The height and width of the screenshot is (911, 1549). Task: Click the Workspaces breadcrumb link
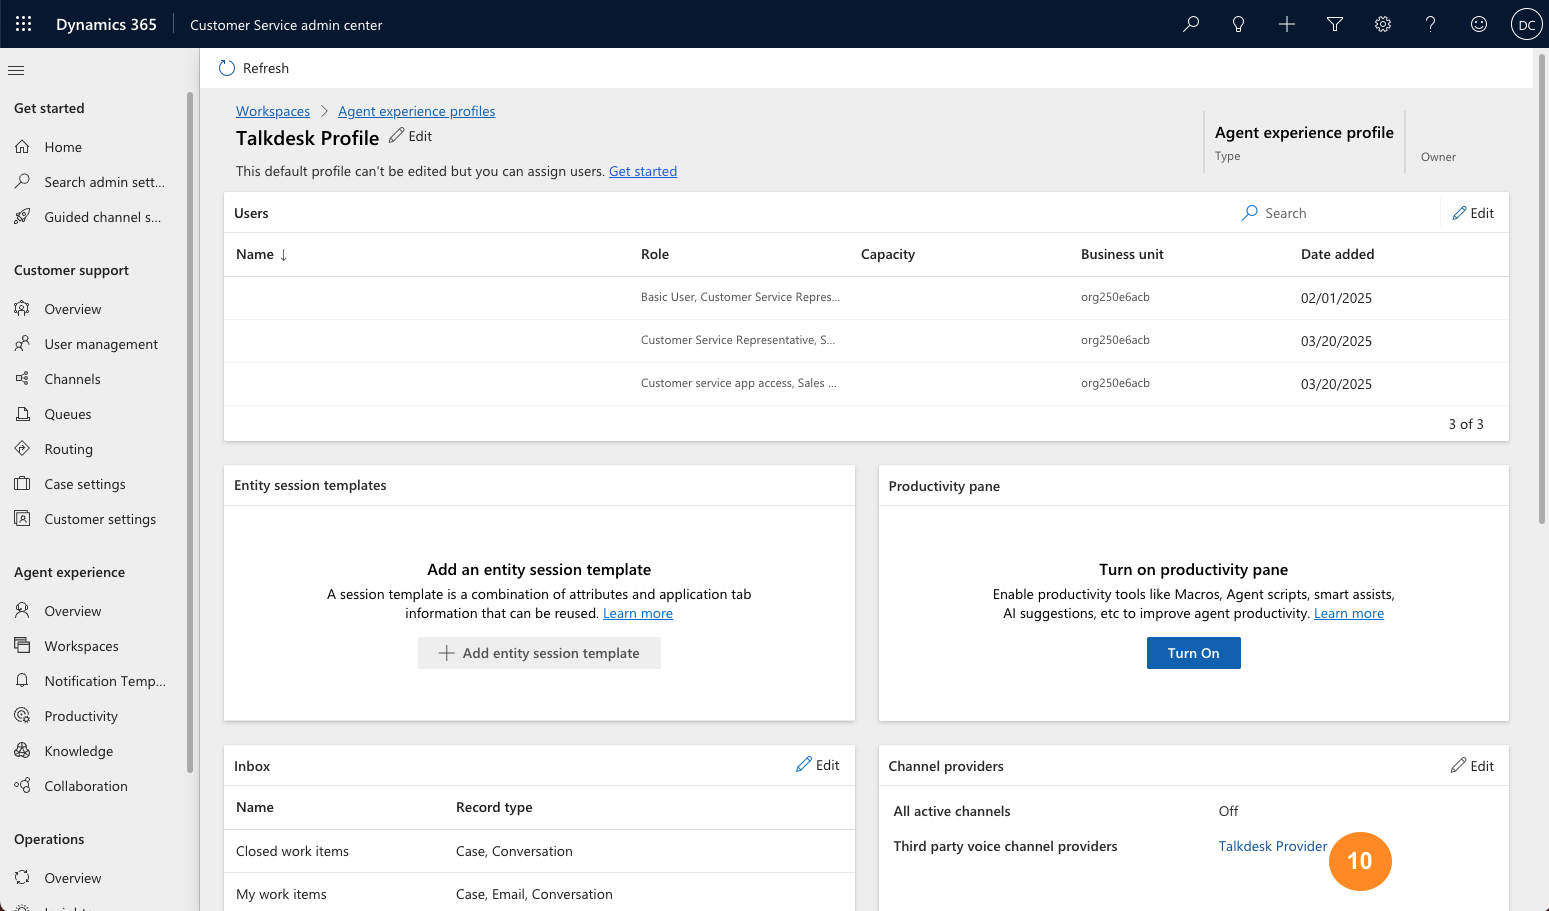(273, 111)
